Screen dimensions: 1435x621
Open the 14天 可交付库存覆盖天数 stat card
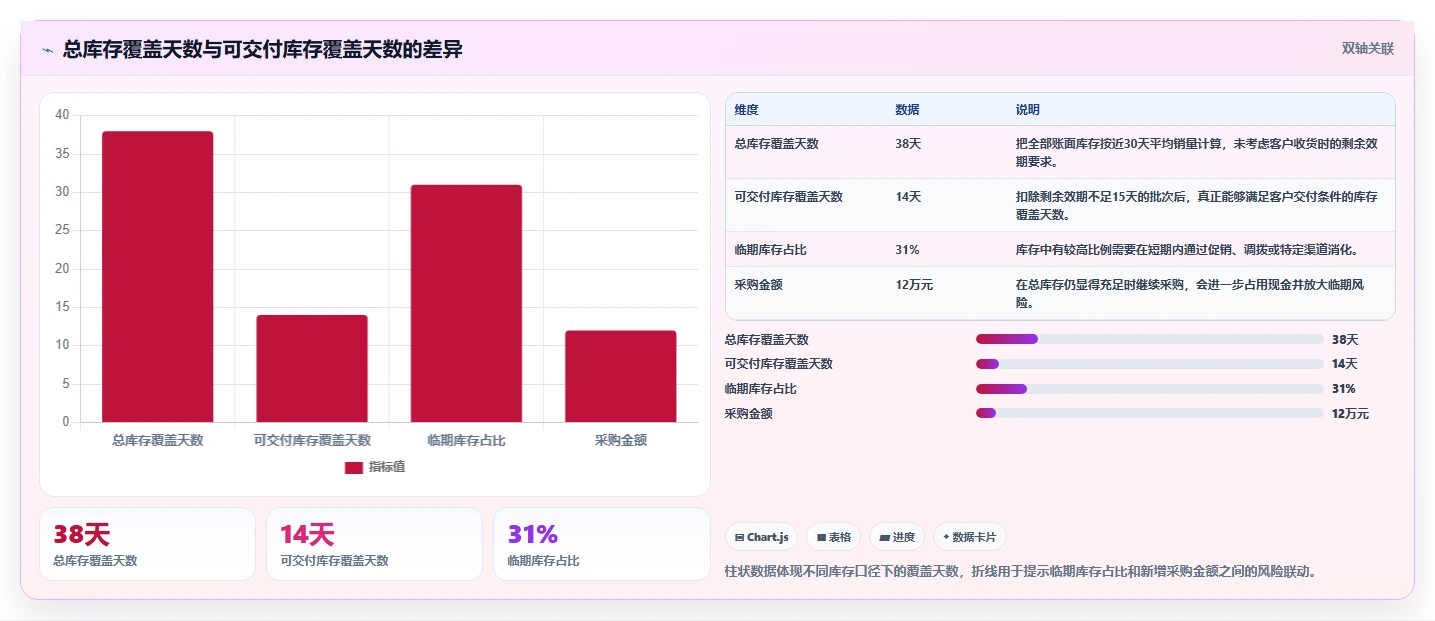pyautogui.click(x=374, y=544)
